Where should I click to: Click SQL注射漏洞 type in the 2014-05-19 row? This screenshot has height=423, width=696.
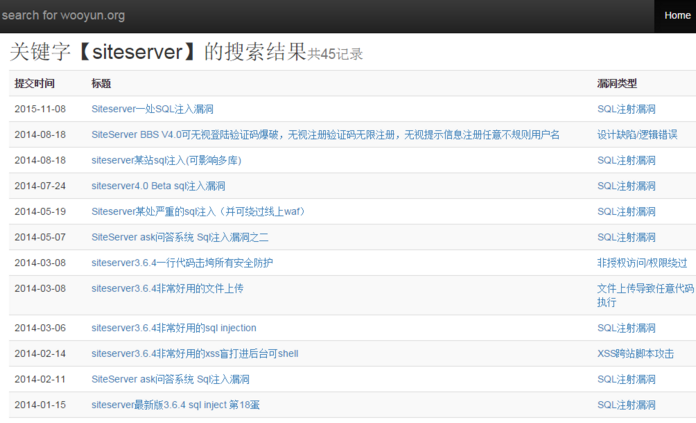[x=626, y=212]
